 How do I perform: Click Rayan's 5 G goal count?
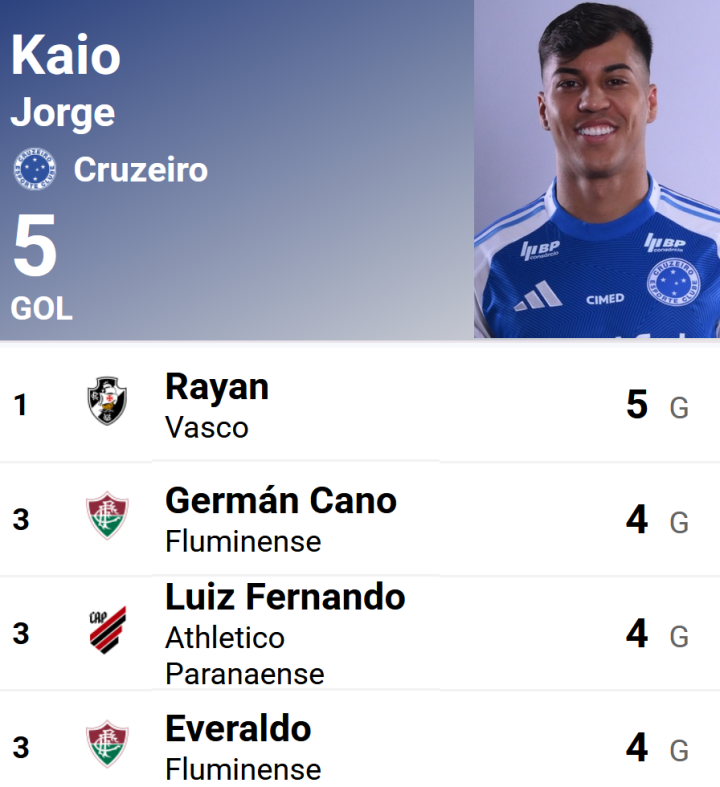[x=656, y=405]
